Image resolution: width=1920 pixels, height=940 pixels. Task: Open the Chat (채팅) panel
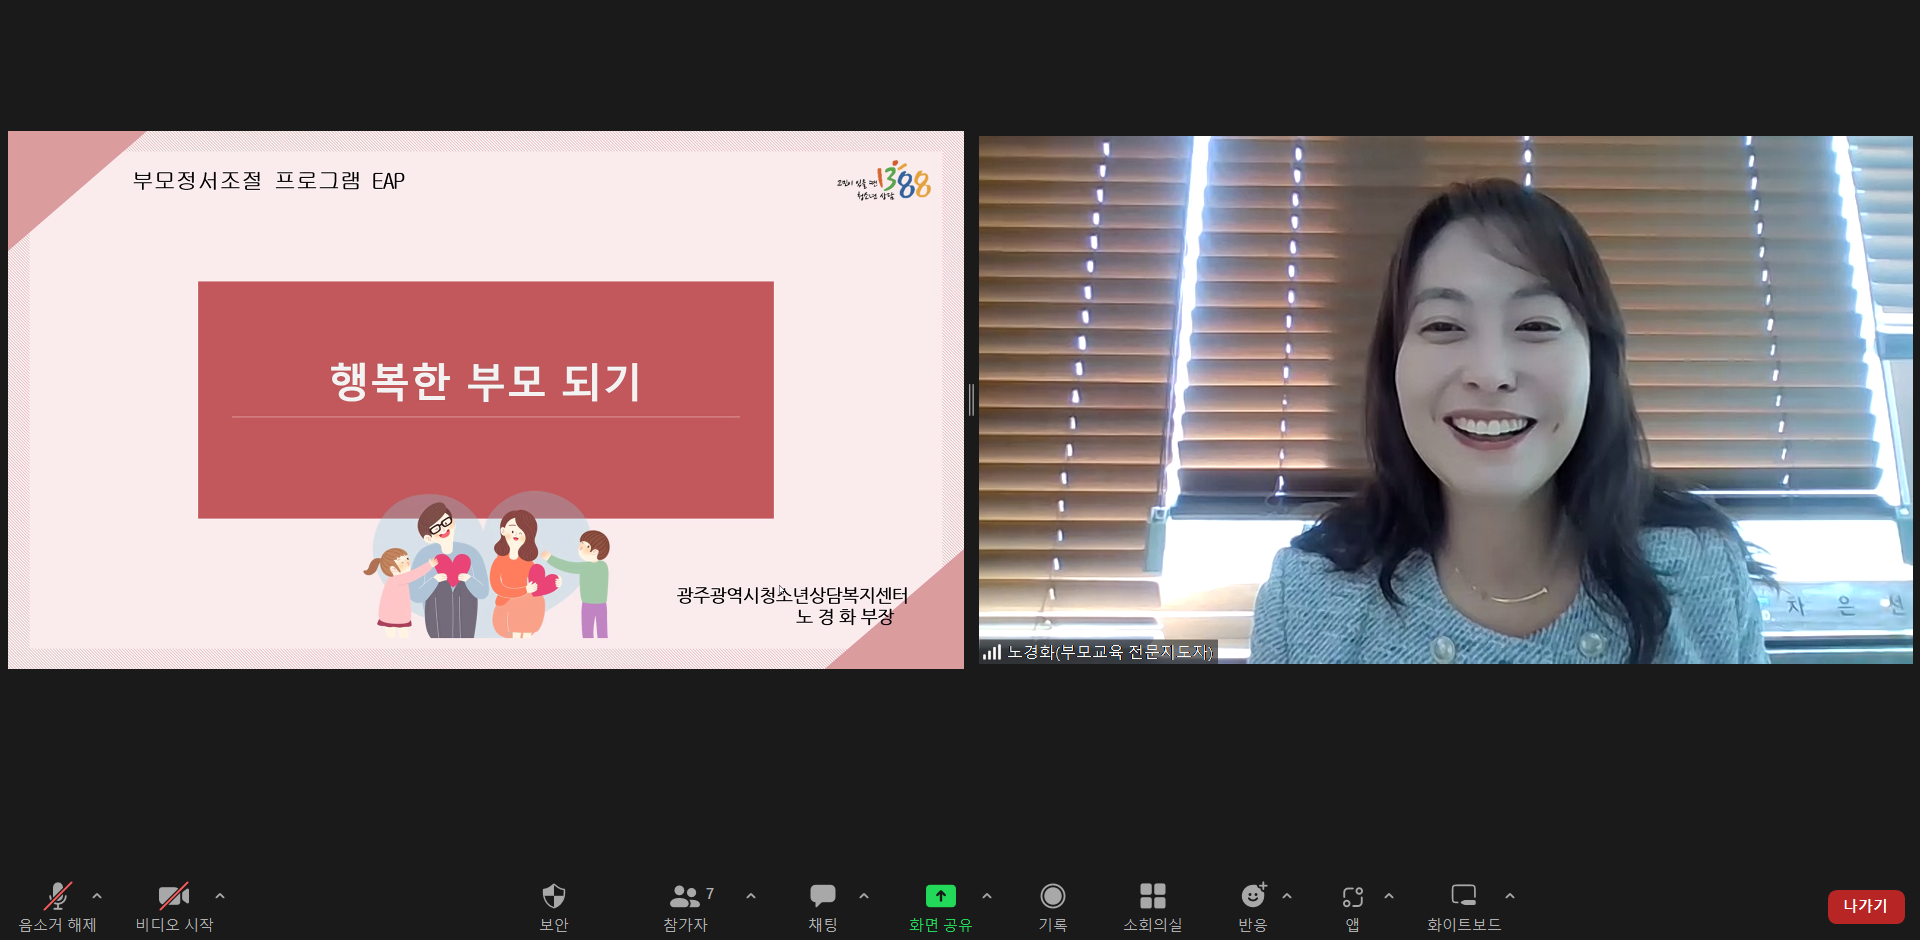click(x=822, y=897)
